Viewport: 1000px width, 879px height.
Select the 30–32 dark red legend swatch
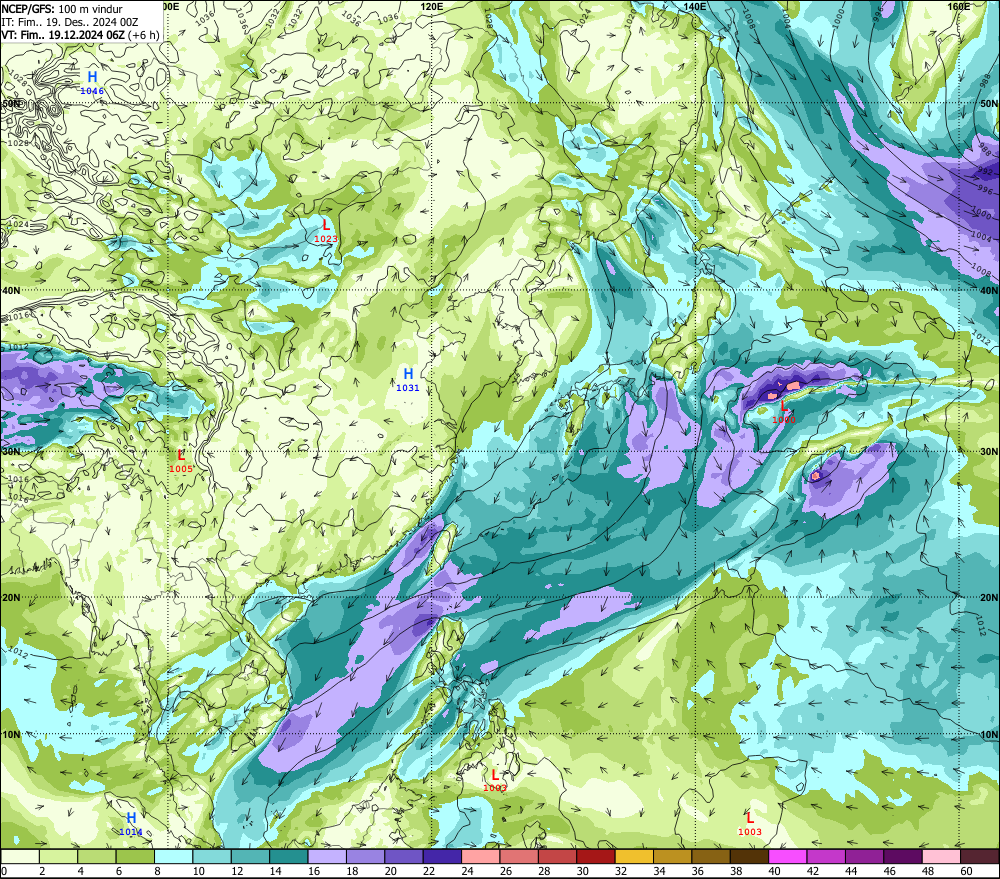[596, 856]
